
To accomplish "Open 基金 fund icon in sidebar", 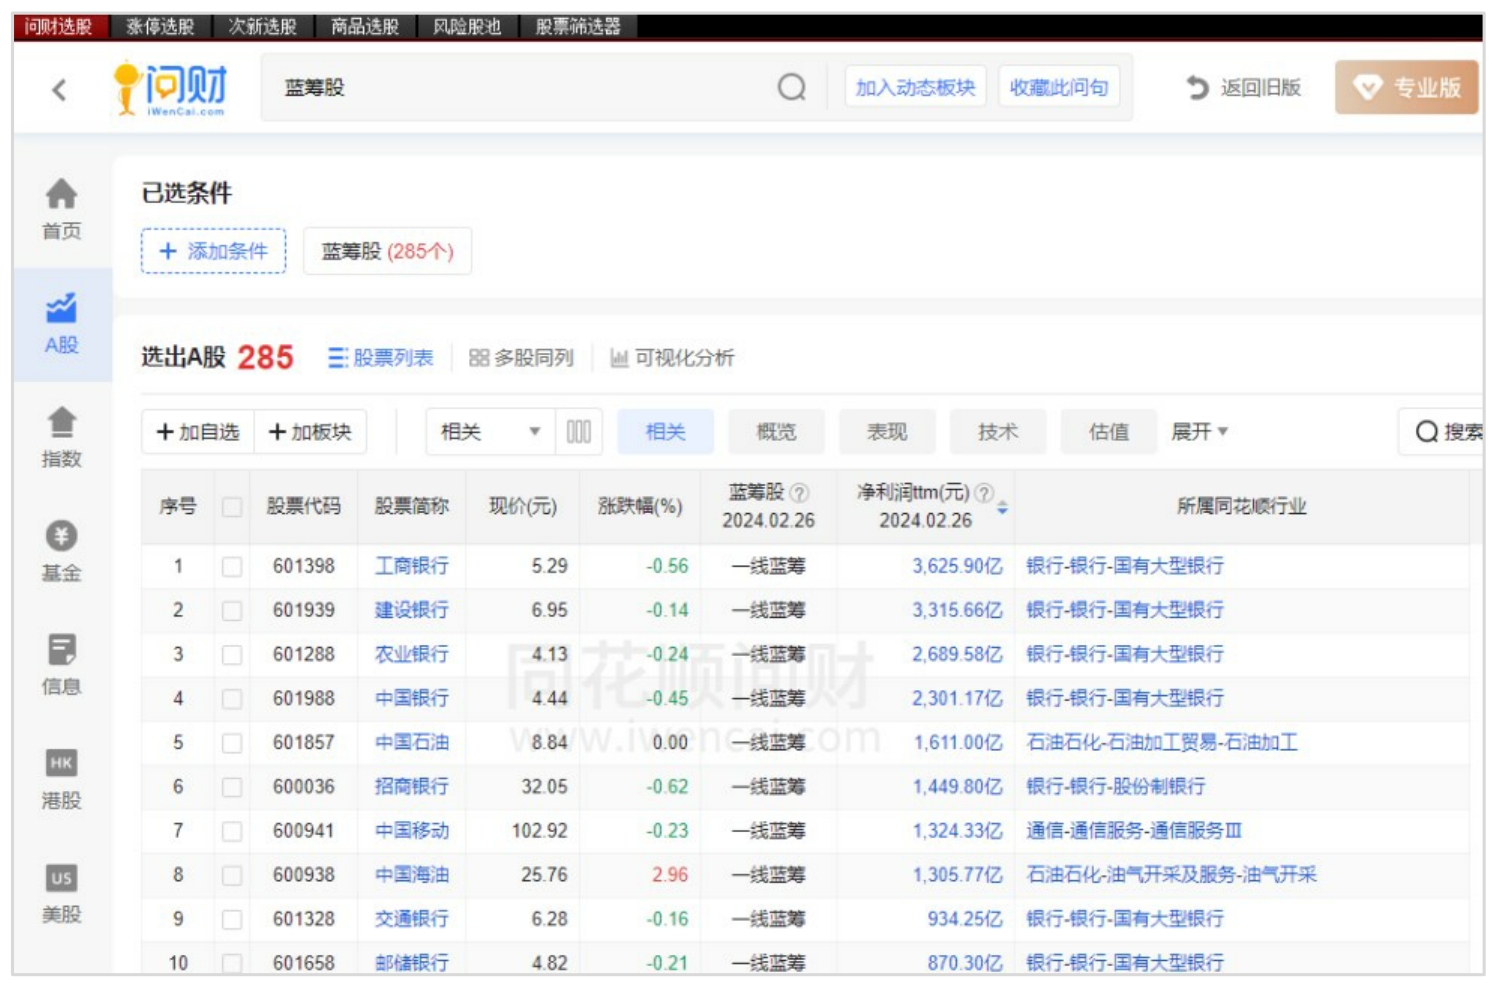I will point(61,536).
